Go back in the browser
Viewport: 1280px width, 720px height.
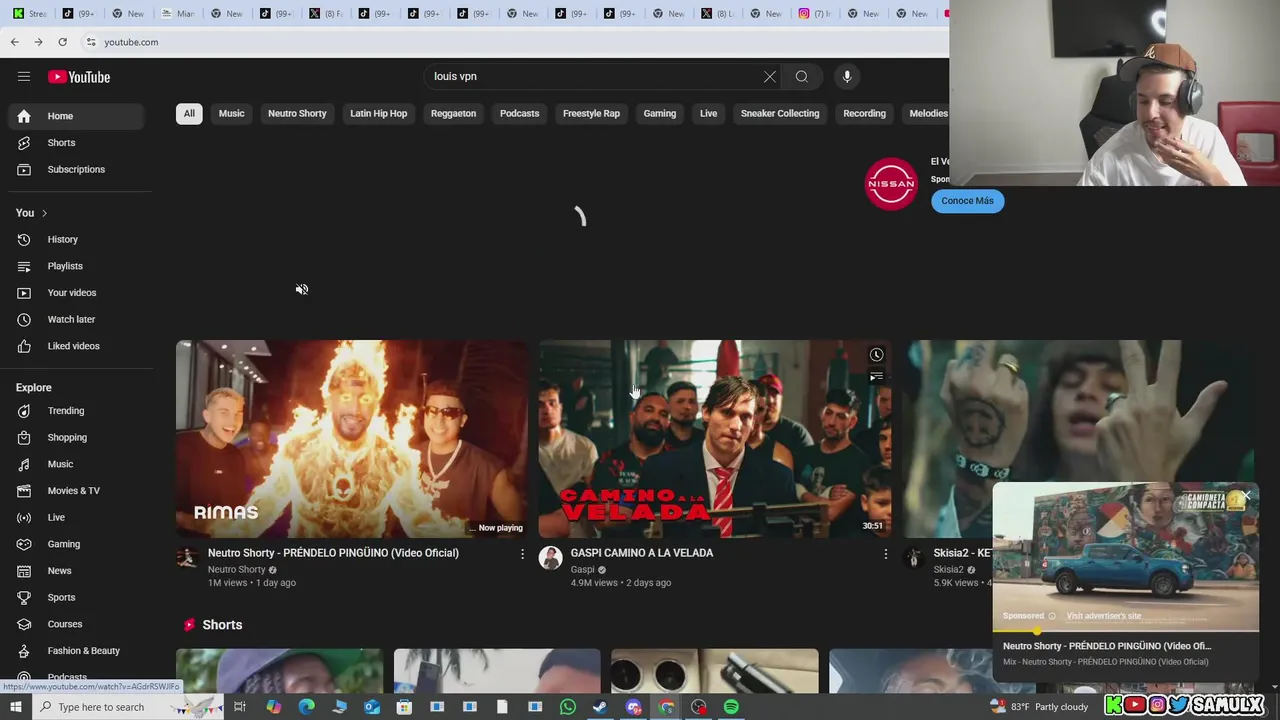tap(14, 42)
